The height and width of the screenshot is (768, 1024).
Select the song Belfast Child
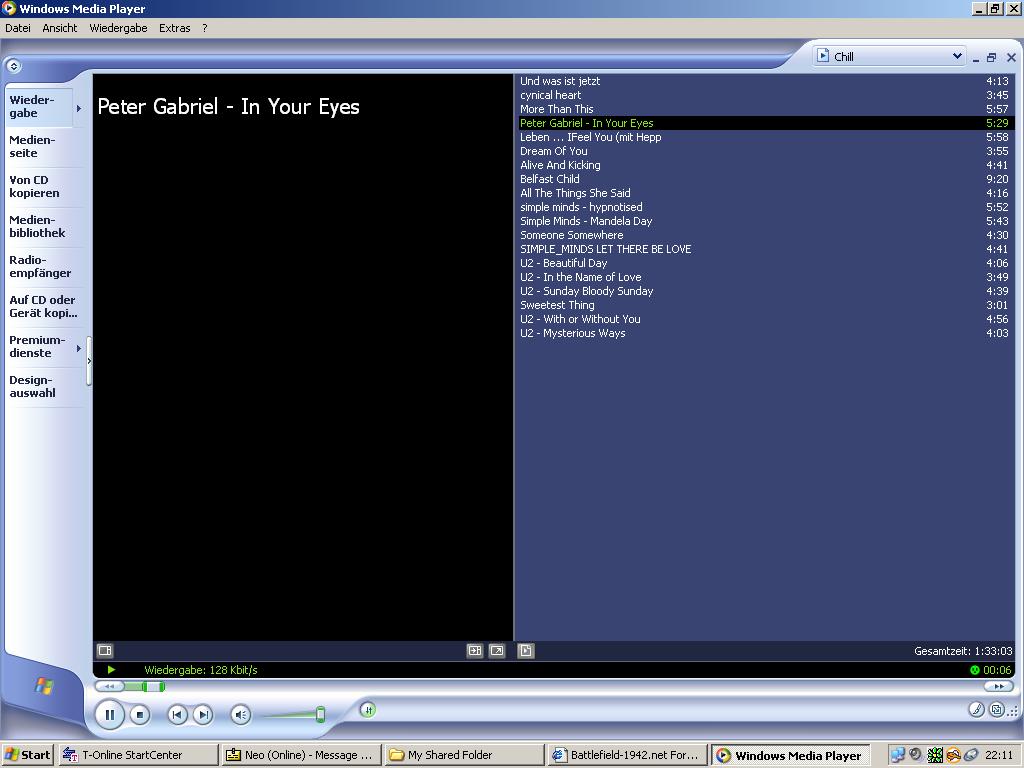(x=764, y=179)
